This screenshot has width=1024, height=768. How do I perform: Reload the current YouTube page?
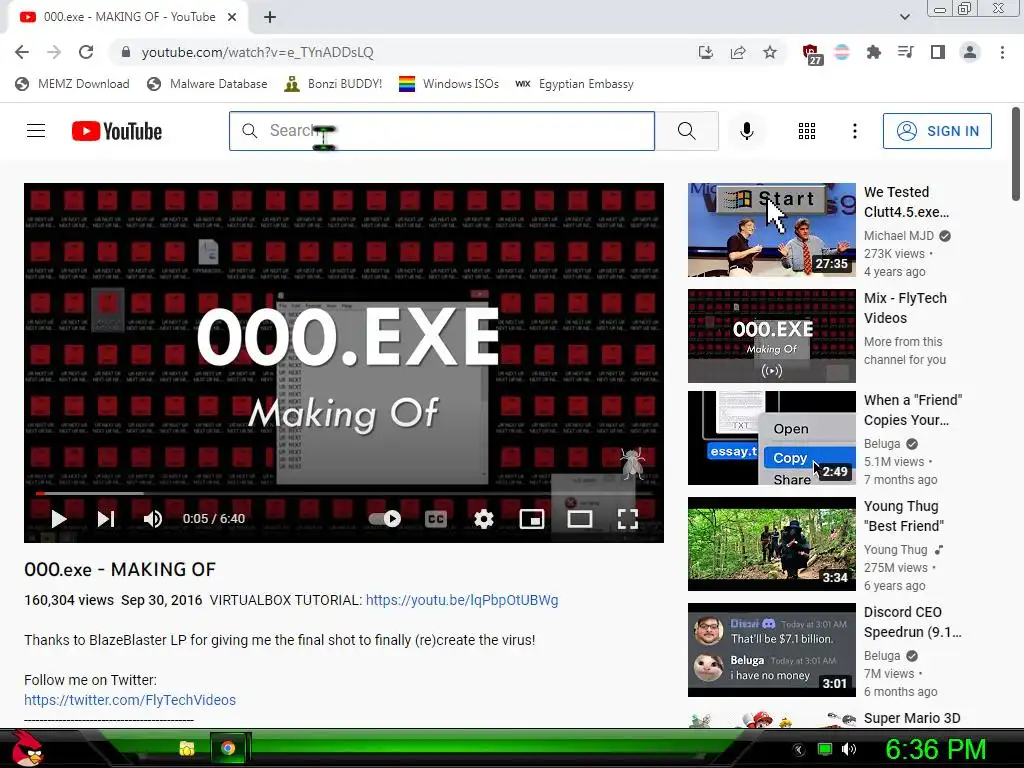pyautogui.click(x=86, y=52)
